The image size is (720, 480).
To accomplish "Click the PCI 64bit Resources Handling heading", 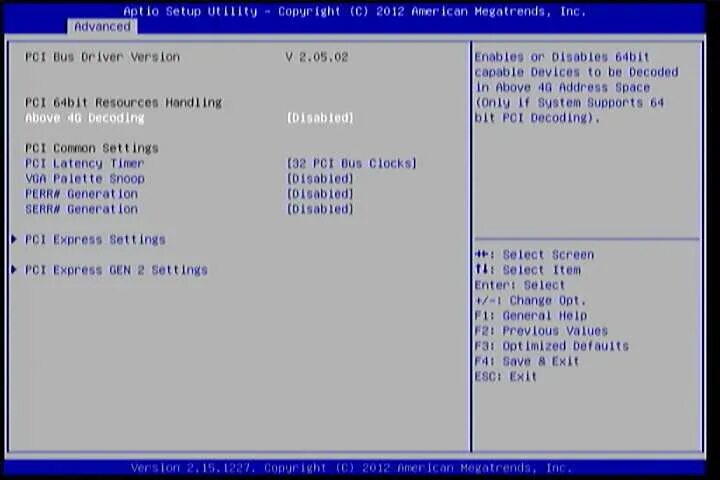I will pyautogui.click(x=123, y=102).
